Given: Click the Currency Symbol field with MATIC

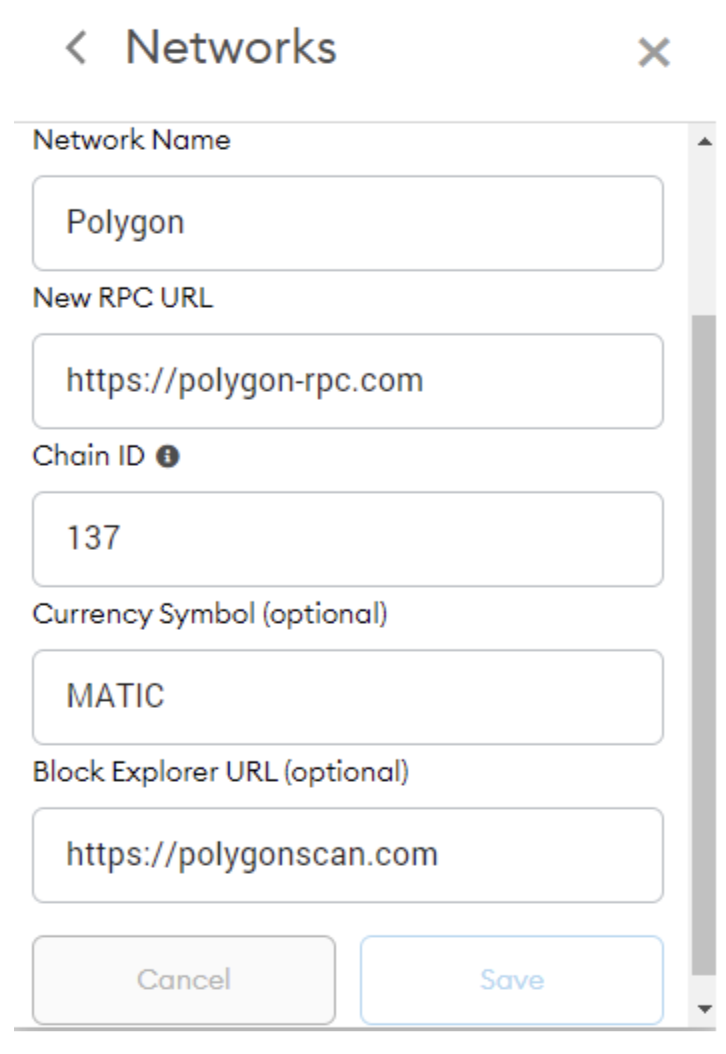Looking at the screenshot, I should click(x=347, y=697).
